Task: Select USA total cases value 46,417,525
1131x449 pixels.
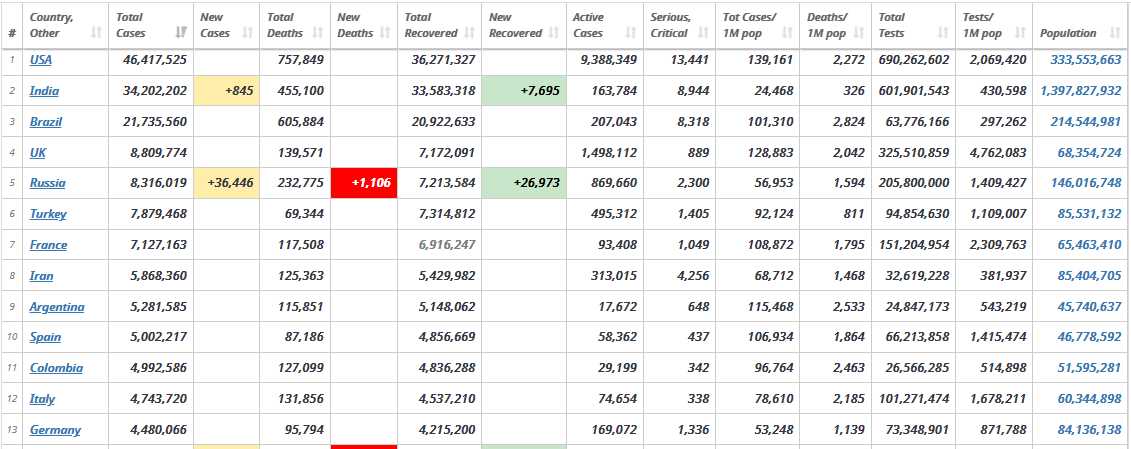Action: pyautogui.click(x=155, y=60)
